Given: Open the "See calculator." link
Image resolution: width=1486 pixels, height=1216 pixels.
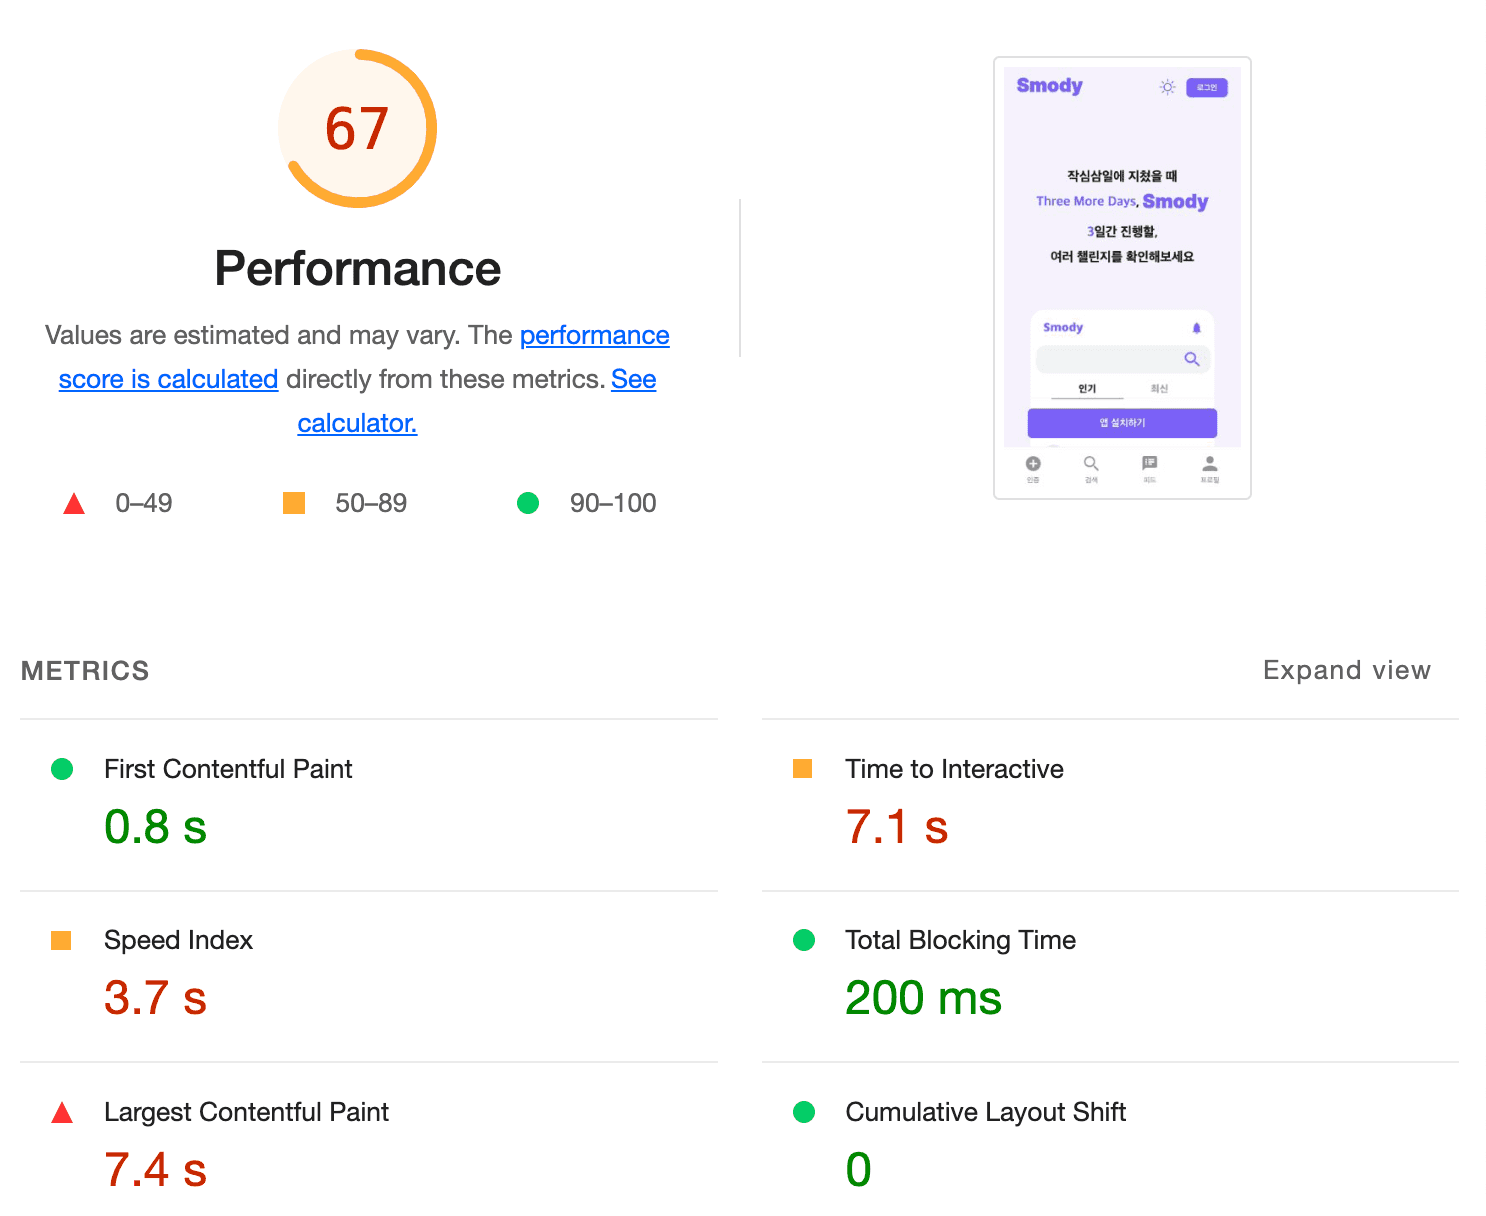Looking at the screenshot, I should pyautogui.click(x=357, y=423).
